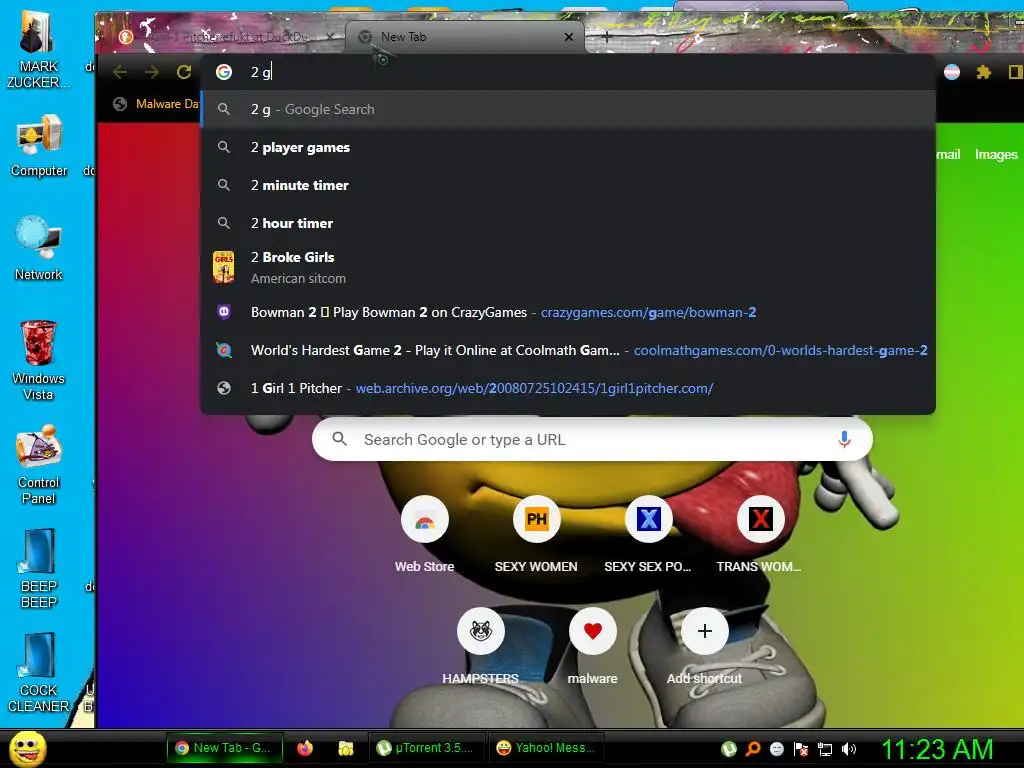The image size is (1024, 768).
Task: Open the Chrome extensions puzzle icon
Action: (x=984, y=72)
